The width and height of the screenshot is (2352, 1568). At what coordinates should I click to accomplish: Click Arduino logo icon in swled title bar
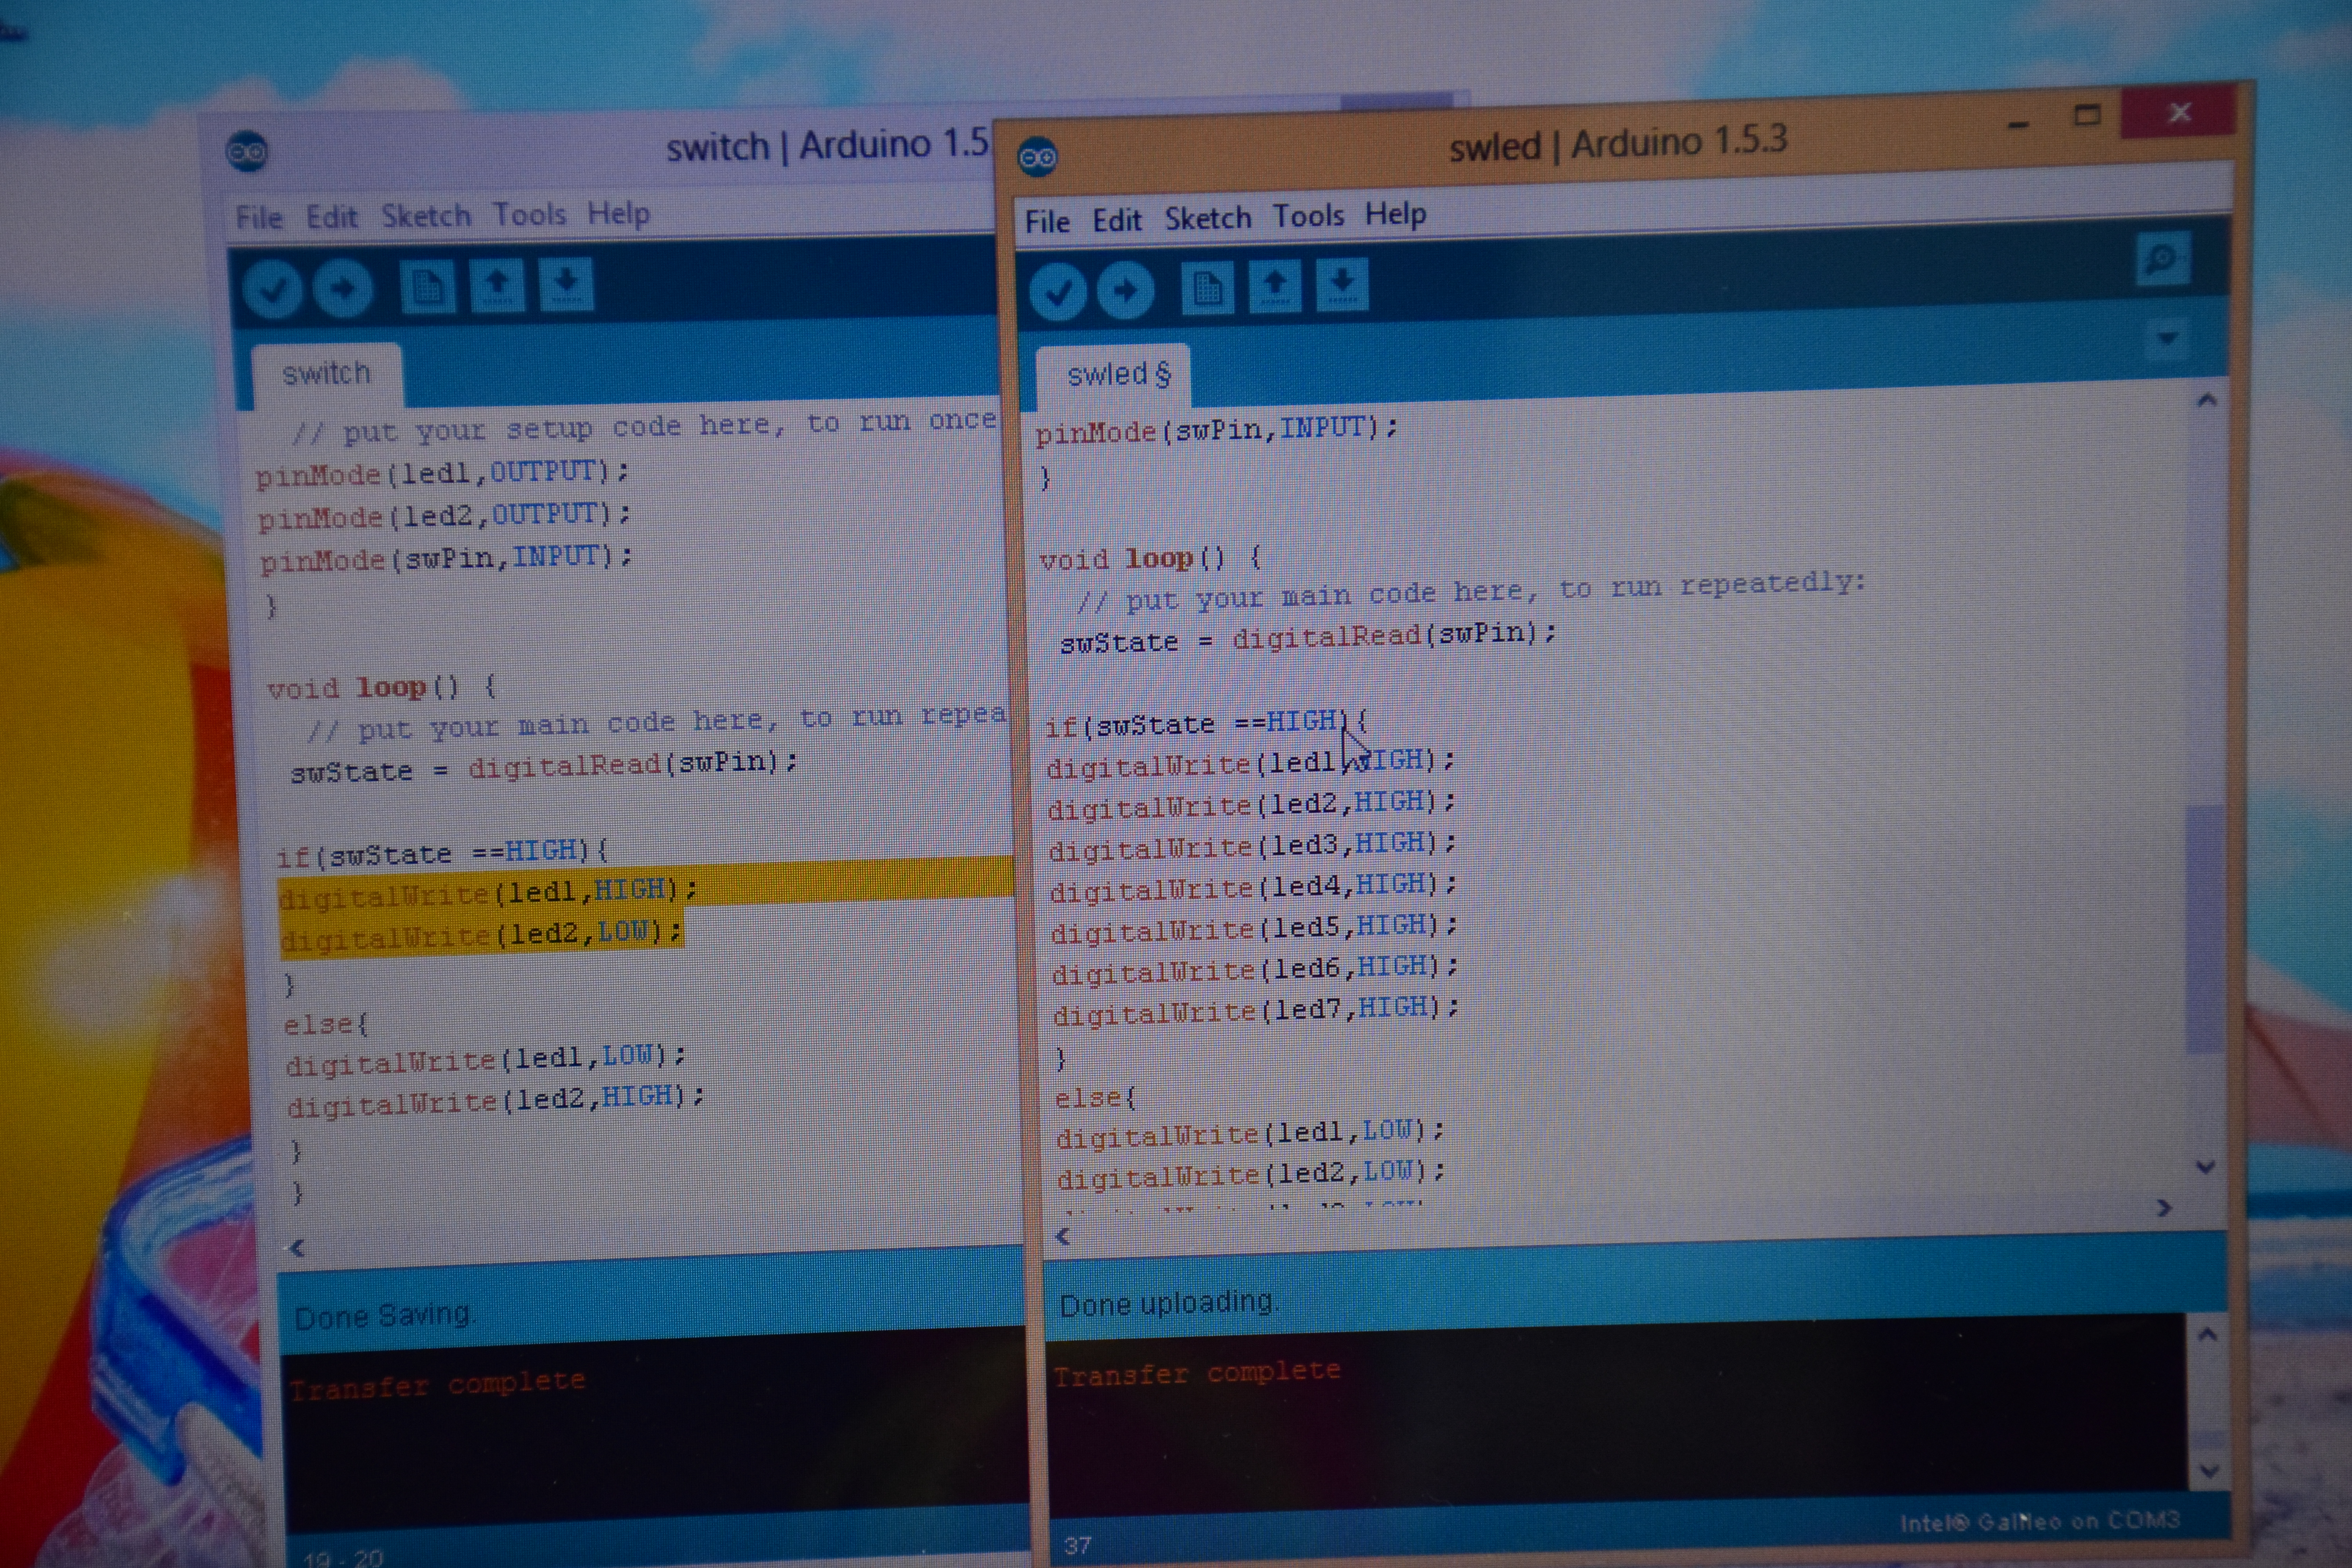tap(1038, 157)
